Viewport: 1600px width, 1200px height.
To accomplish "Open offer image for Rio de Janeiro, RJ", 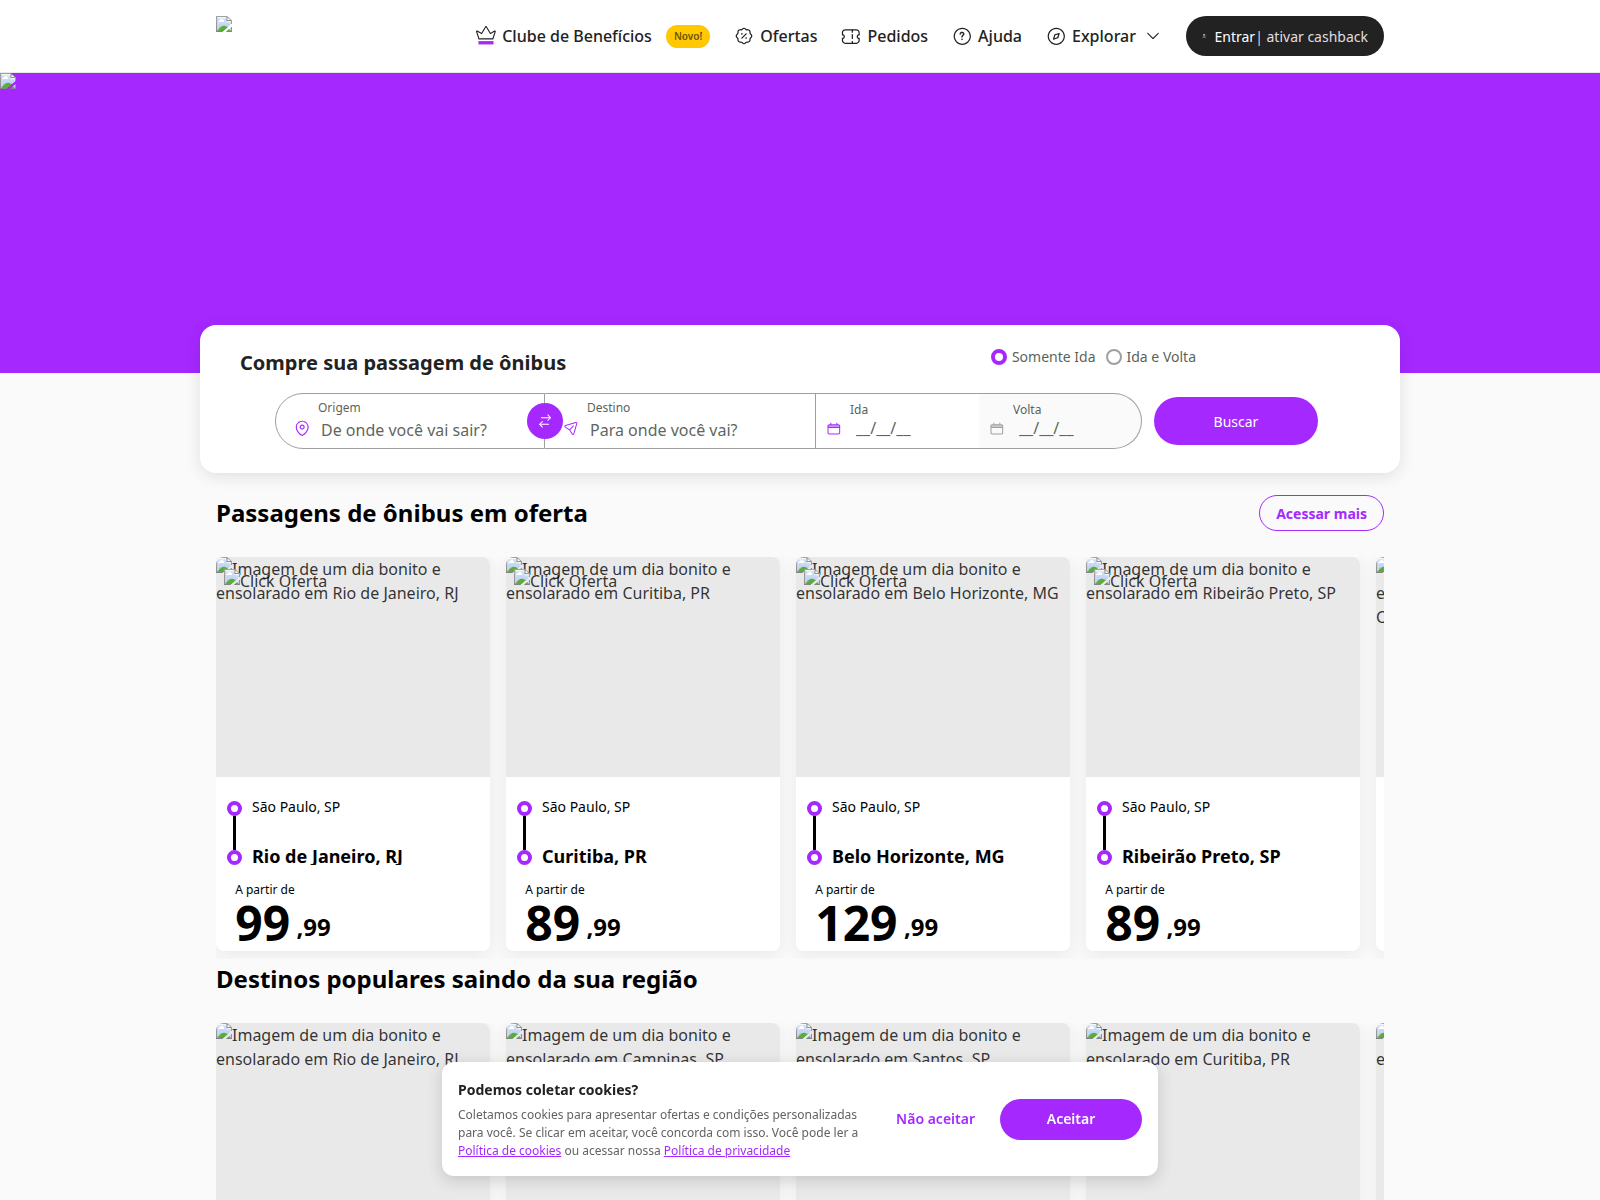I will click(353, 667).
